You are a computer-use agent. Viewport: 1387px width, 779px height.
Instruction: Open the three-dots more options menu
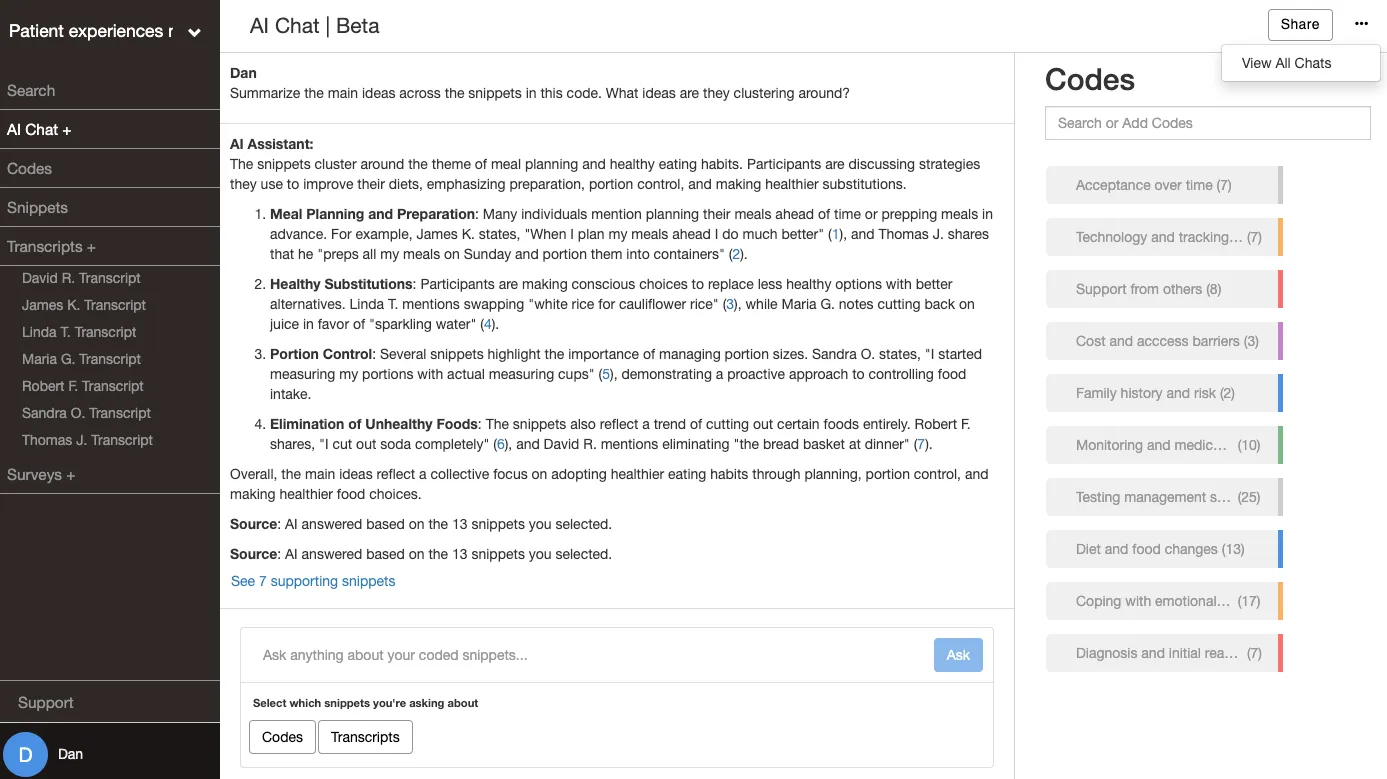point(1361,24)
